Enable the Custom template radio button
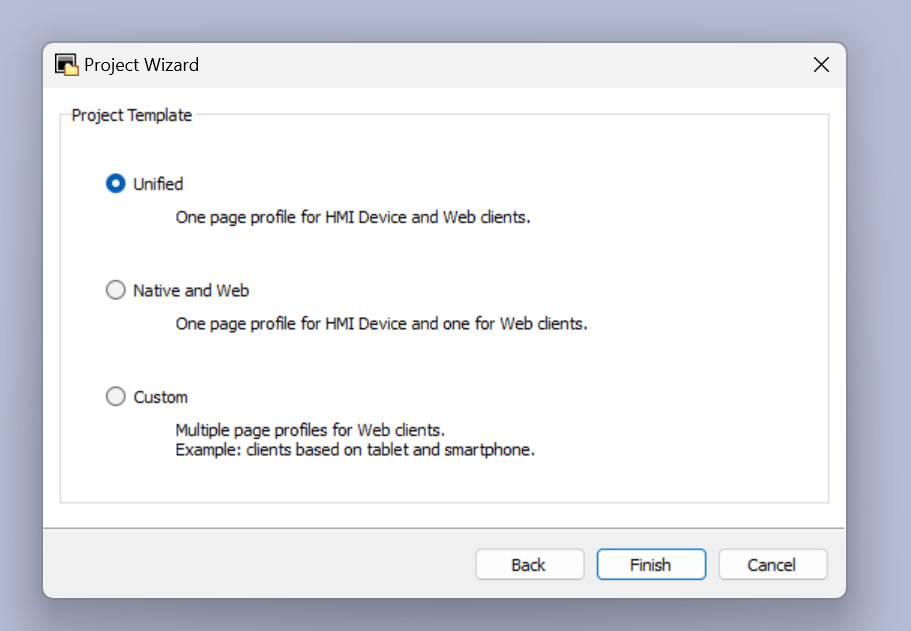Image resolution: width=911 pixels, height=631 pixels. [116, 397]
